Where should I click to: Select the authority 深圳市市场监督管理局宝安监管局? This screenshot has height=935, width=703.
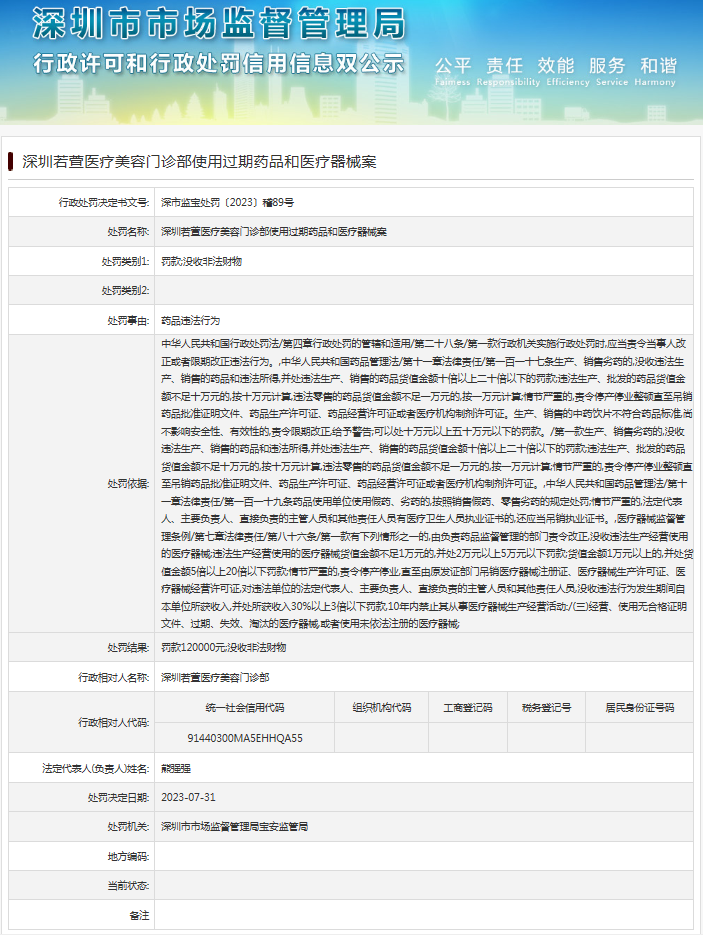[234, 826]
